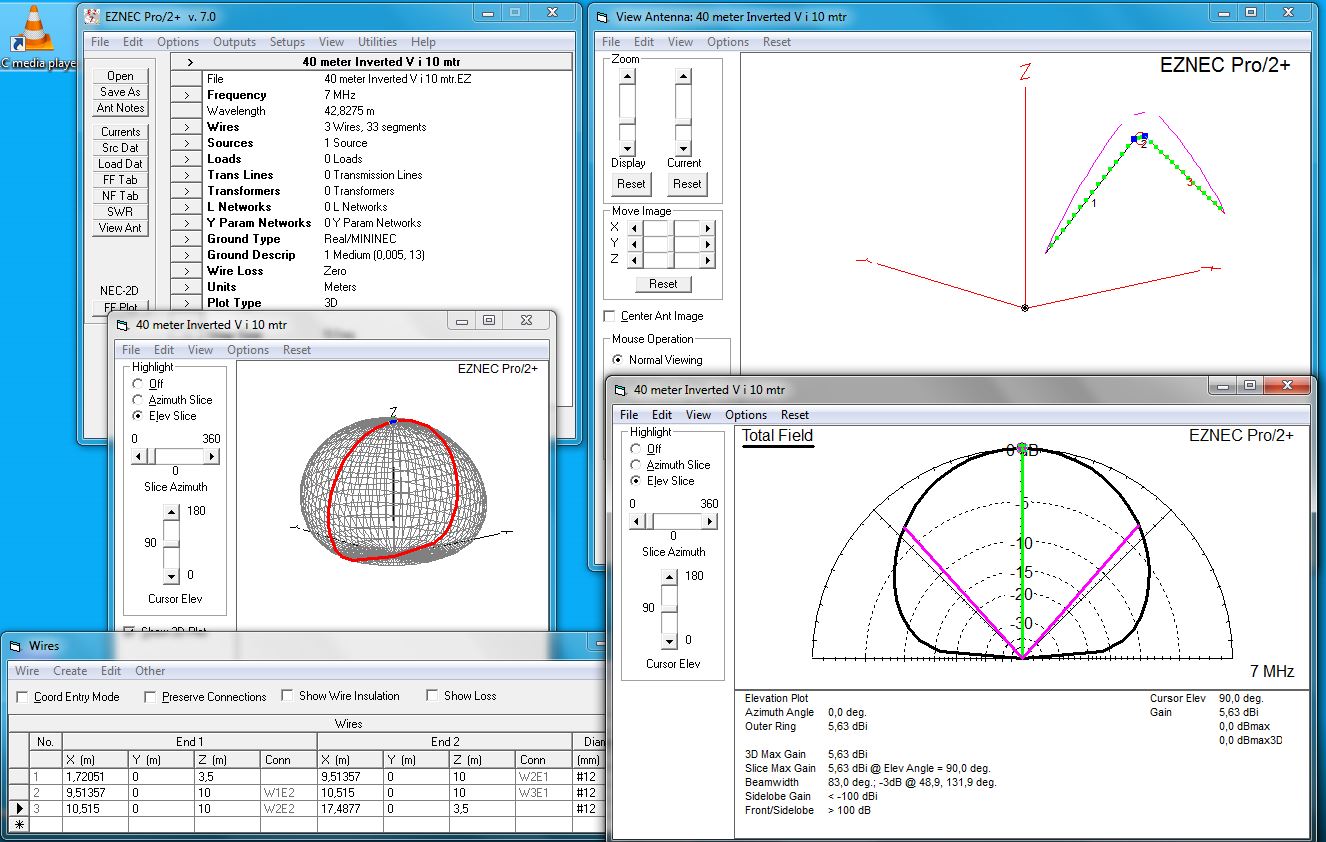
Task: Select Azimuth Slice radio in 2D plot window
Action: click(x=636, y=465)
